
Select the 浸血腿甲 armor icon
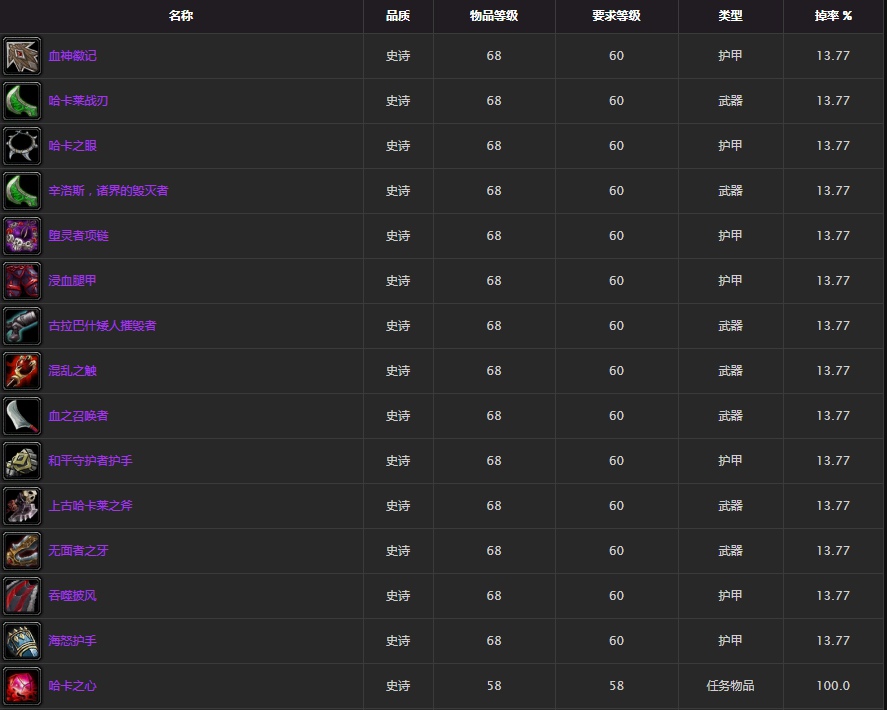(x=22, y=281)
